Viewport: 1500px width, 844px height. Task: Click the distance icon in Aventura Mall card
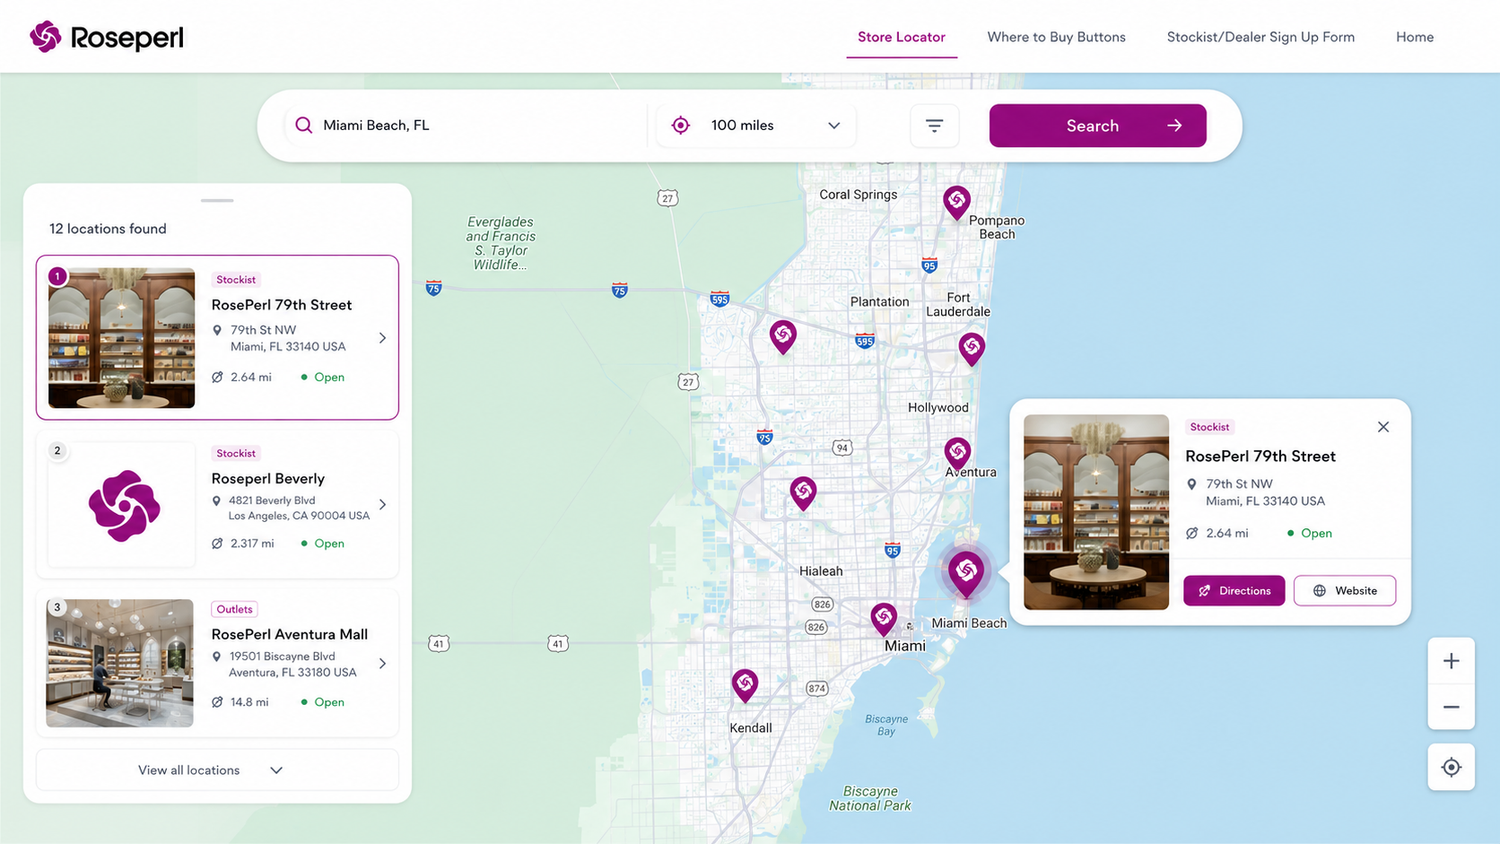pos(217,702)
